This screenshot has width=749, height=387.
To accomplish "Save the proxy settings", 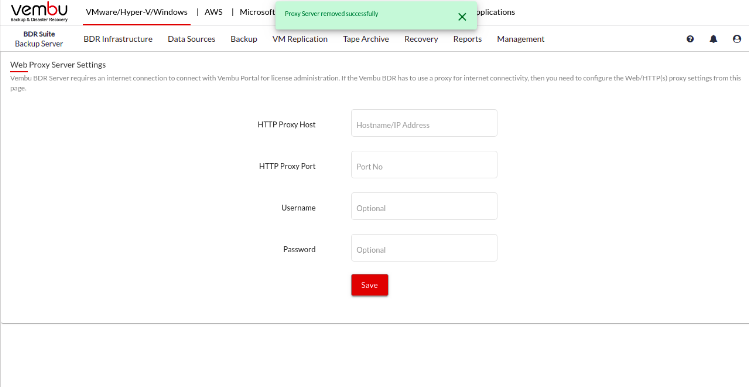I will click(369, 285).
